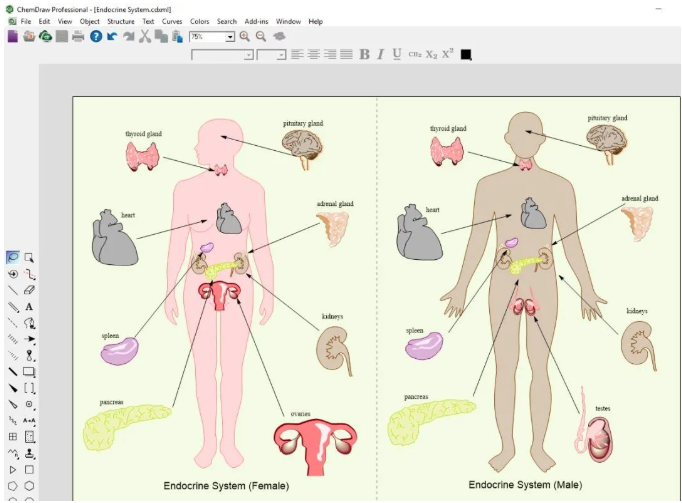Click the black text color swatch
This screenshot has width=682, height=503.
click(466, 54)
